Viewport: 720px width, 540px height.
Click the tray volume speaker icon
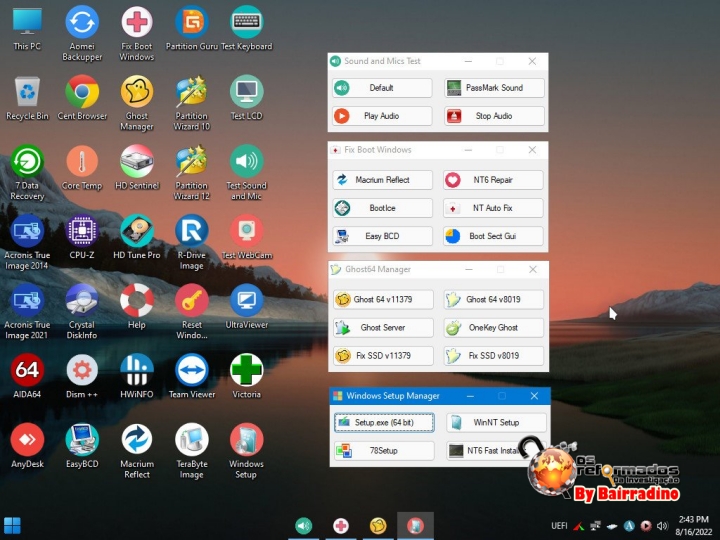pyautogui.click(x=662, y=526)
